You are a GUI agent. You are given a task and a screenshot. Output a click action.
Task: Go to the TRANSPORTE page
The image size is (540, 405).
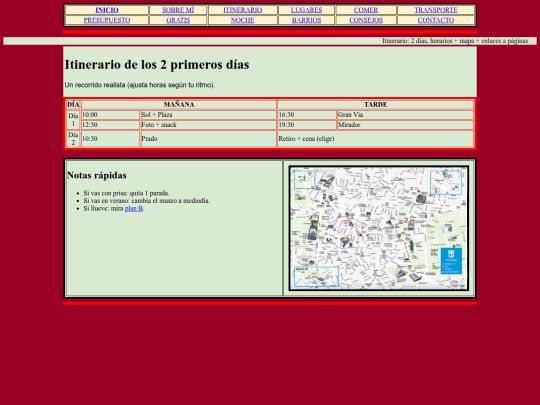click(x=436, y=10)
